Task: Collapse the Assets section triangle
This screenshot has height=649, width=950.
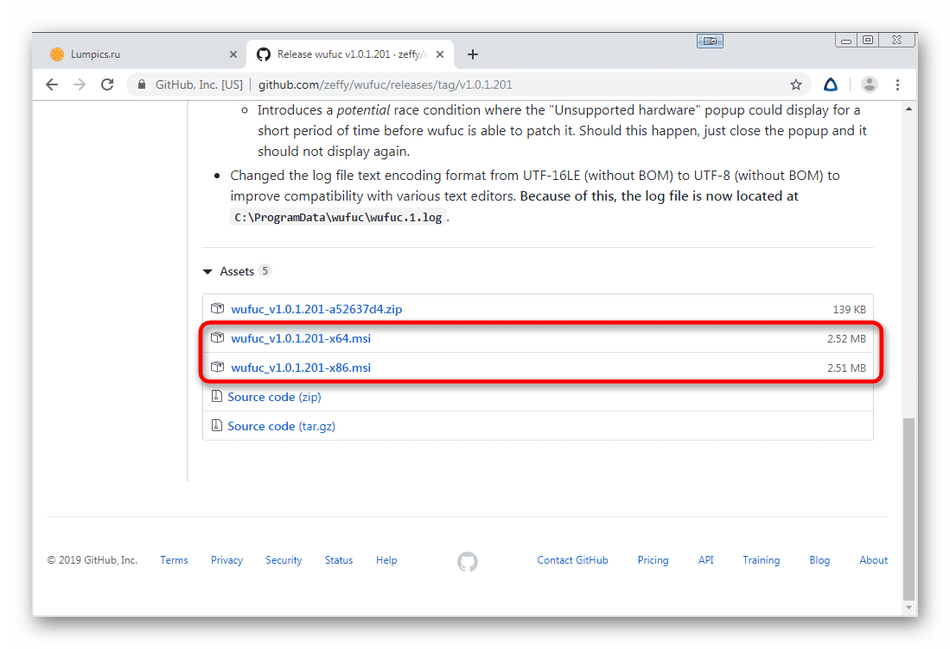Action: coord(208,271)
